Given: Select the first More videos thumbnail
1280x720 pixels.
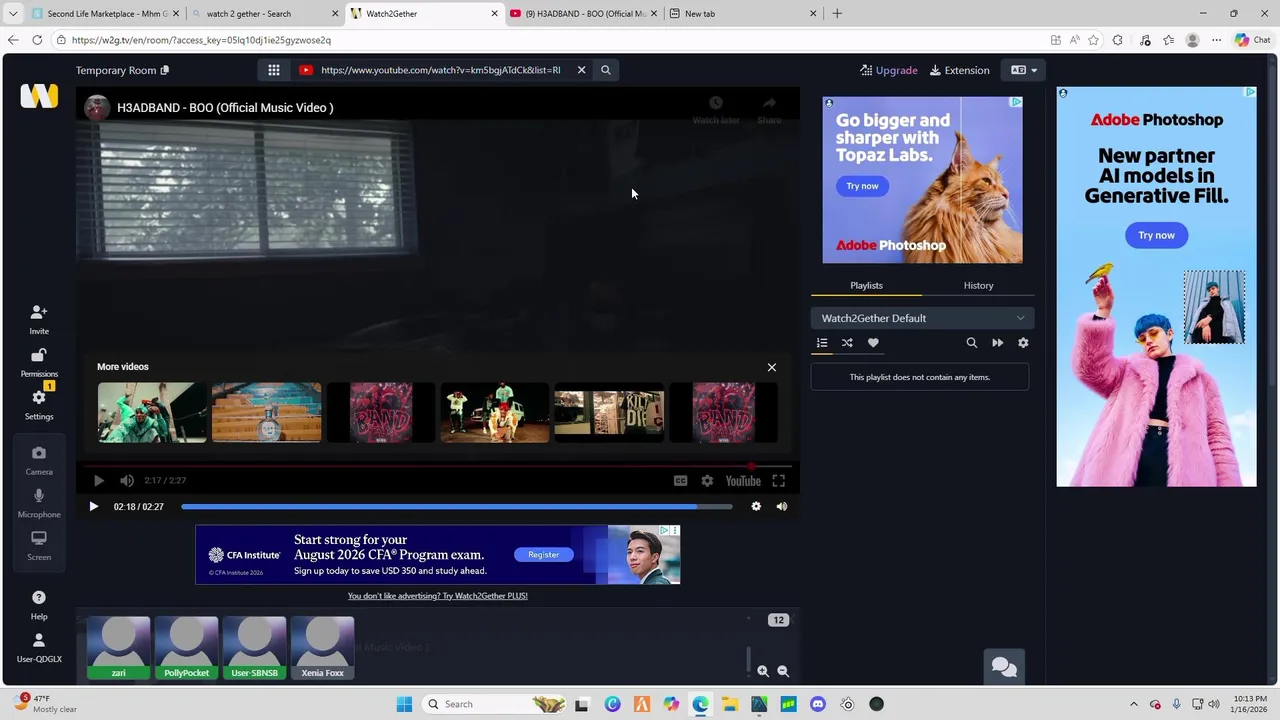Looking at the screenshot, I should tap(152, 412).
